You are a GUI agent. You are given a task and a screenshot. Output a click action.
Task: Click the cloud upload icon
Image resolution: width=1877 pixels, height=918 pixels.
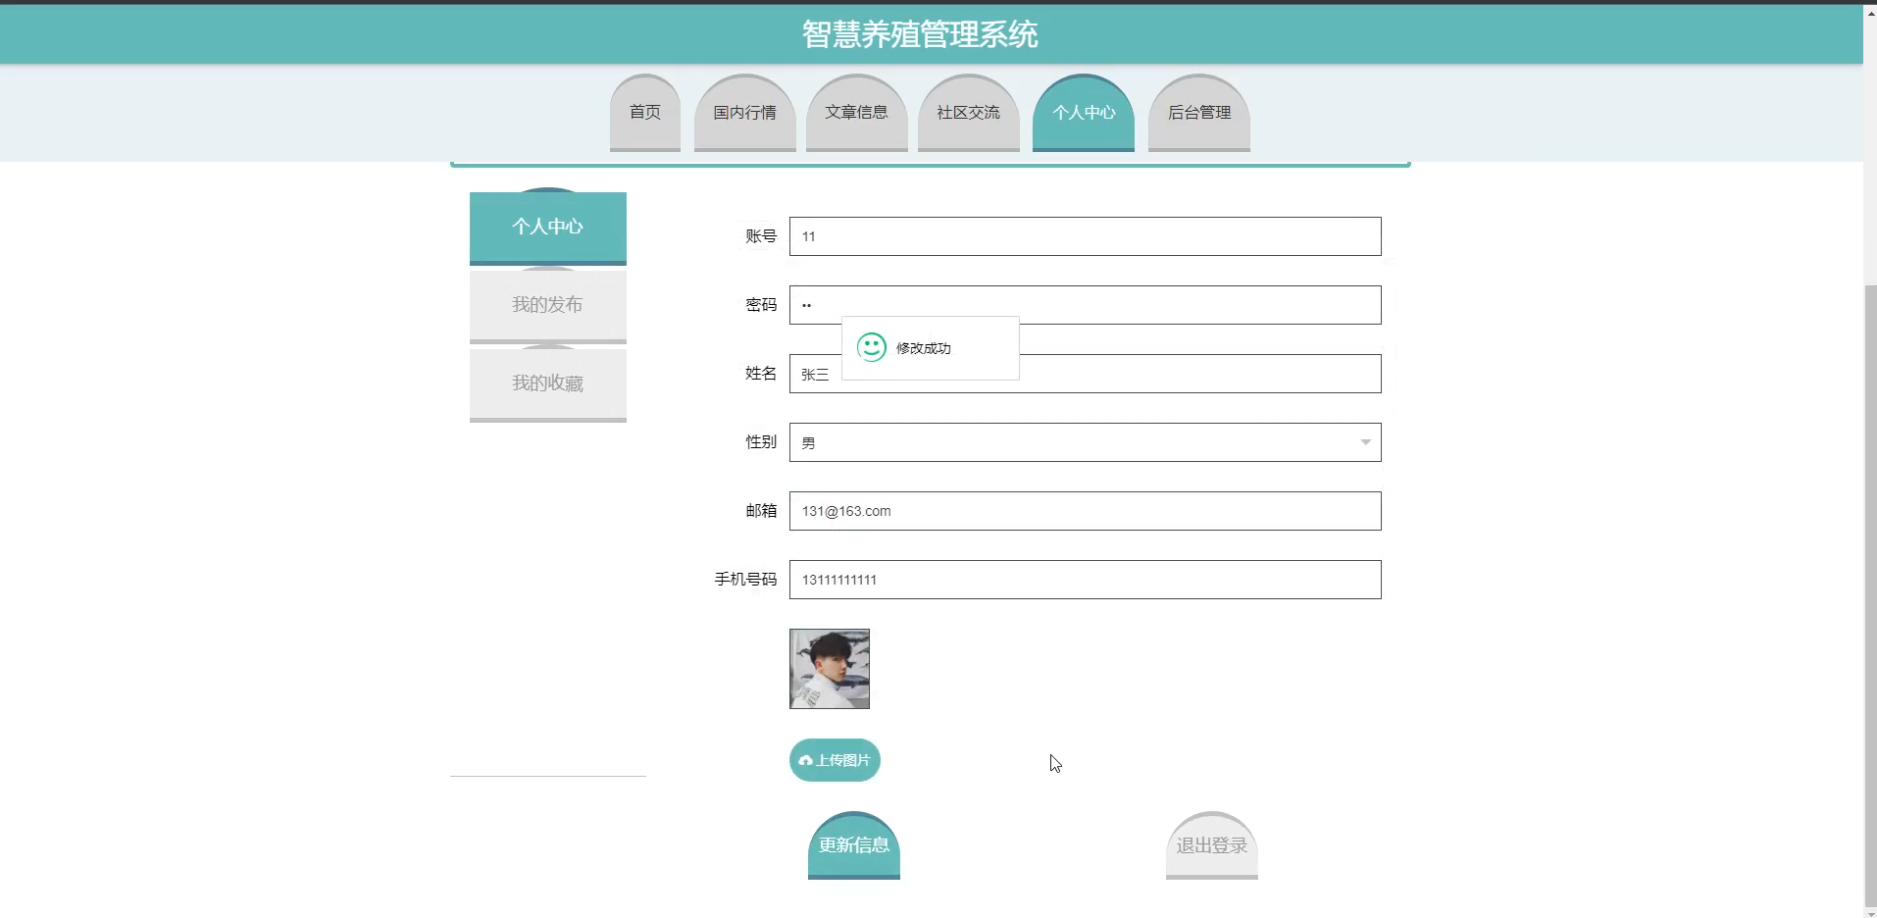pyautogui.click(x=805, y=761)
